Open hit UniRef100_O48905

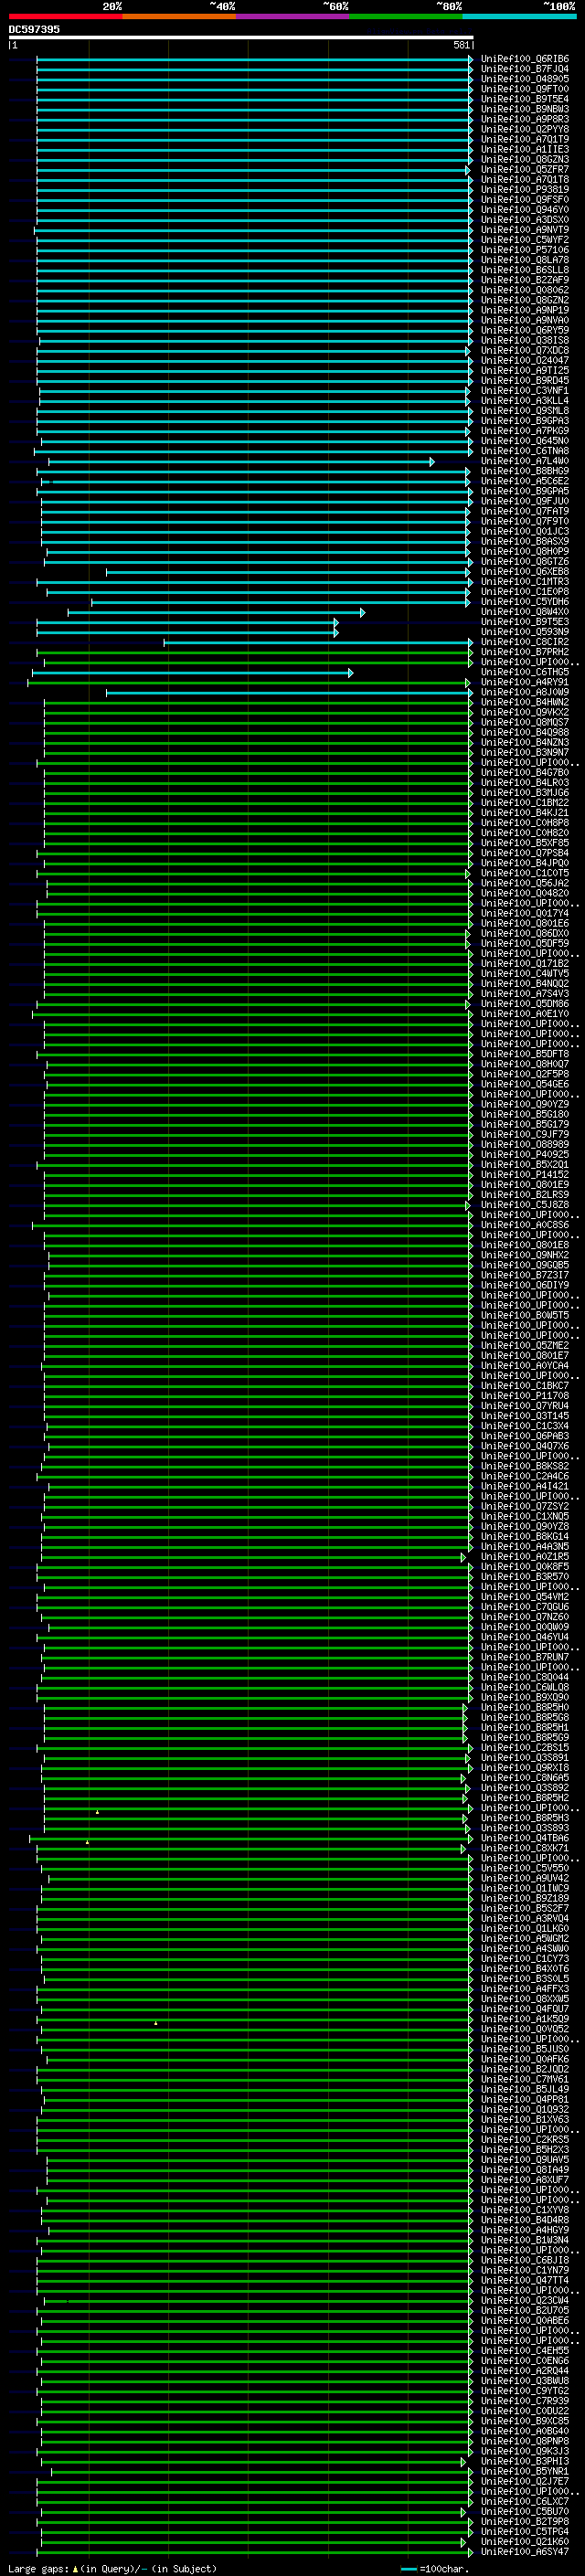525,79
